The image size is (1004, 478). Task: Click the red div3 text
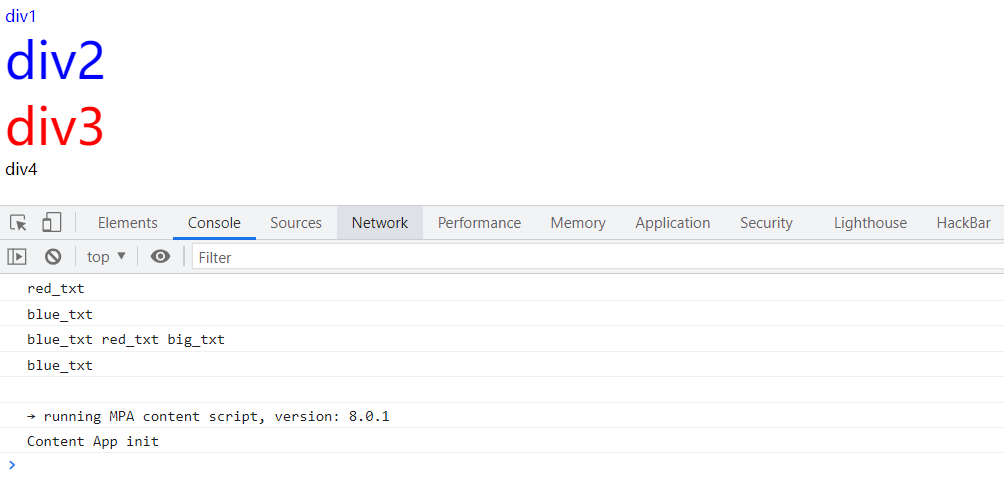pyautogui.click(x=55, y=126)
